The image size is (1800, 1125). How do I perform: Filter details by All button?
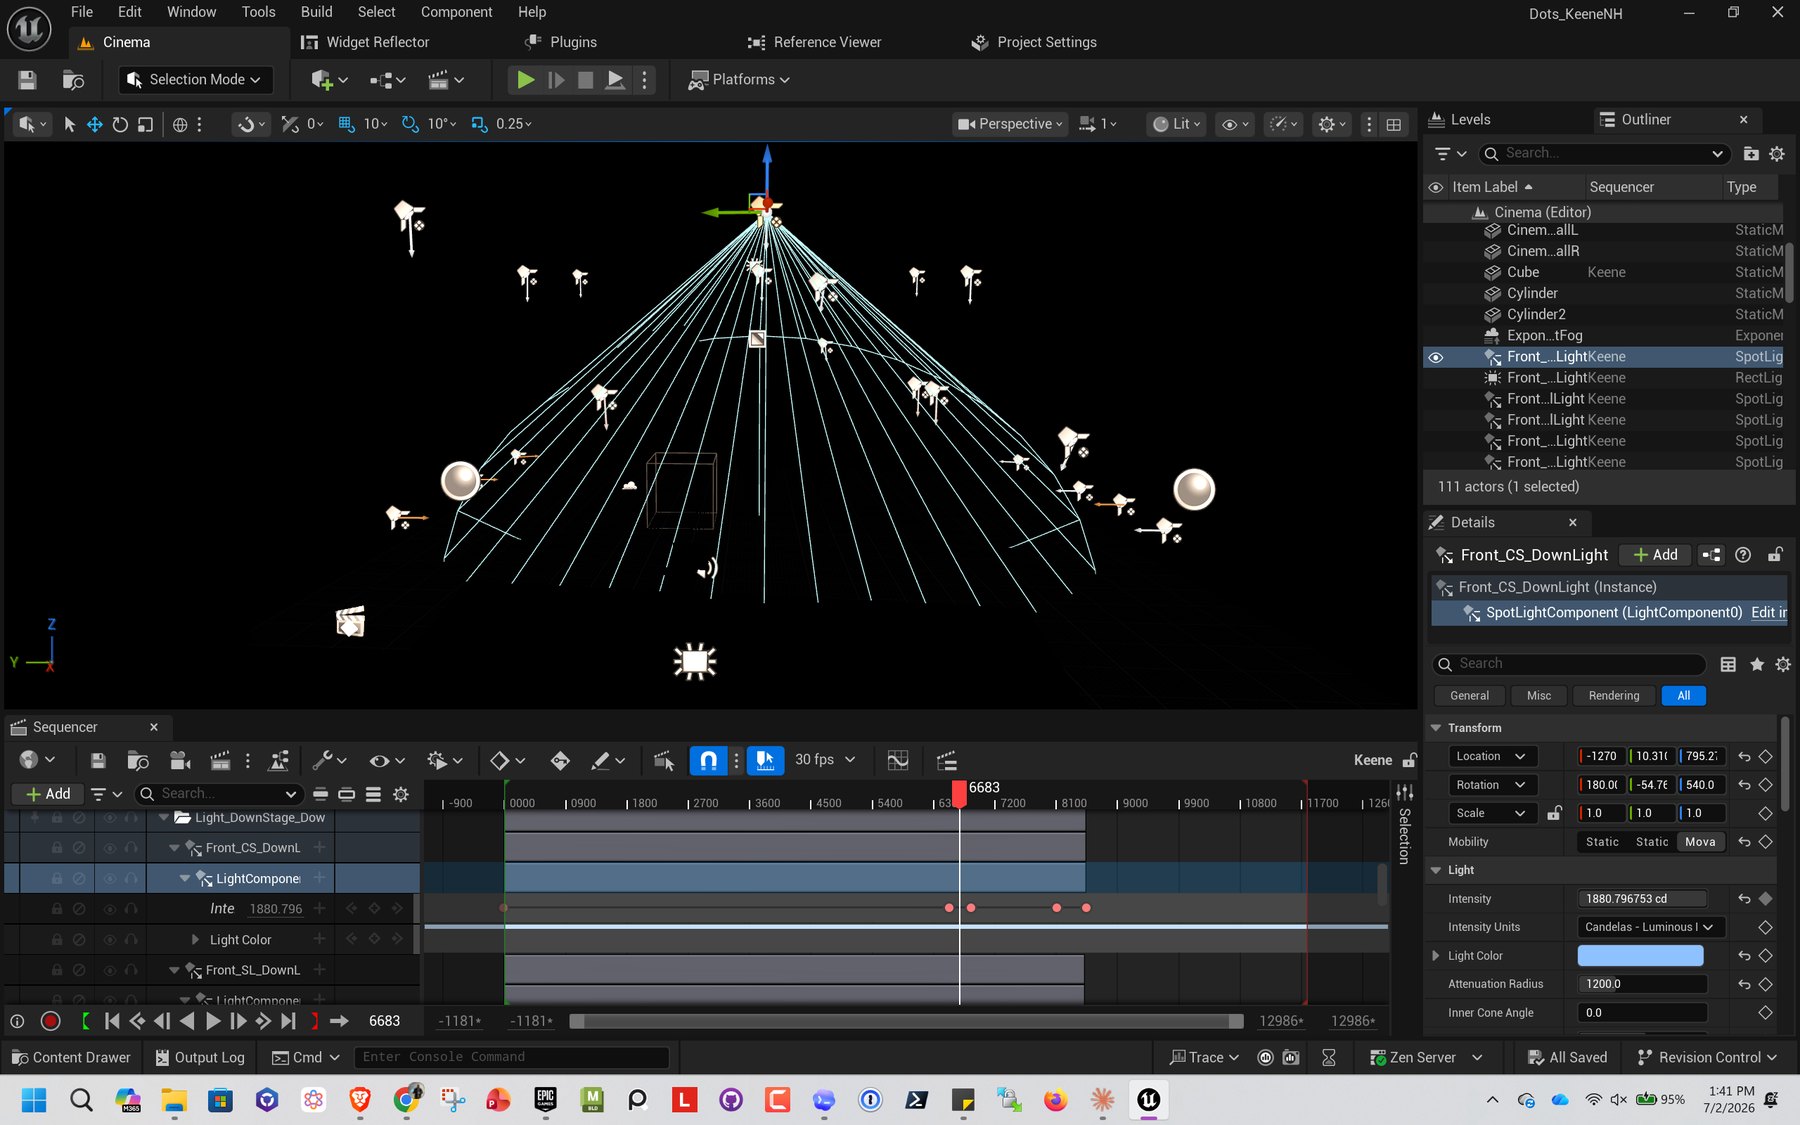(x=1683, y=696)
